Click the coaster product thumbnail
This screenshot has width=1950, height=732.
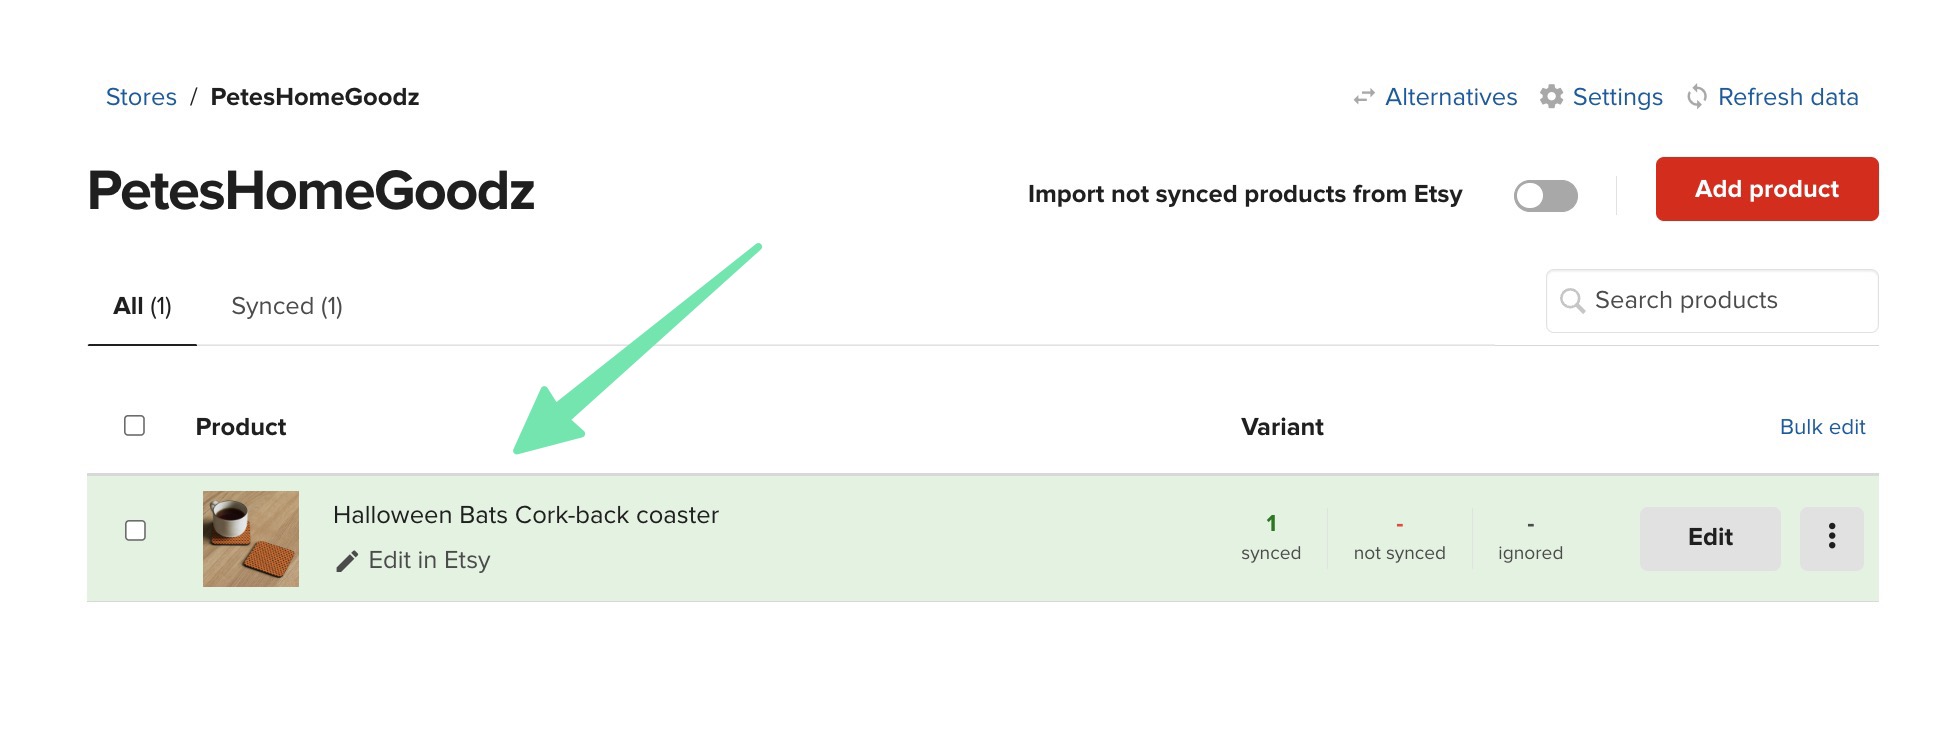coord(250,537)
